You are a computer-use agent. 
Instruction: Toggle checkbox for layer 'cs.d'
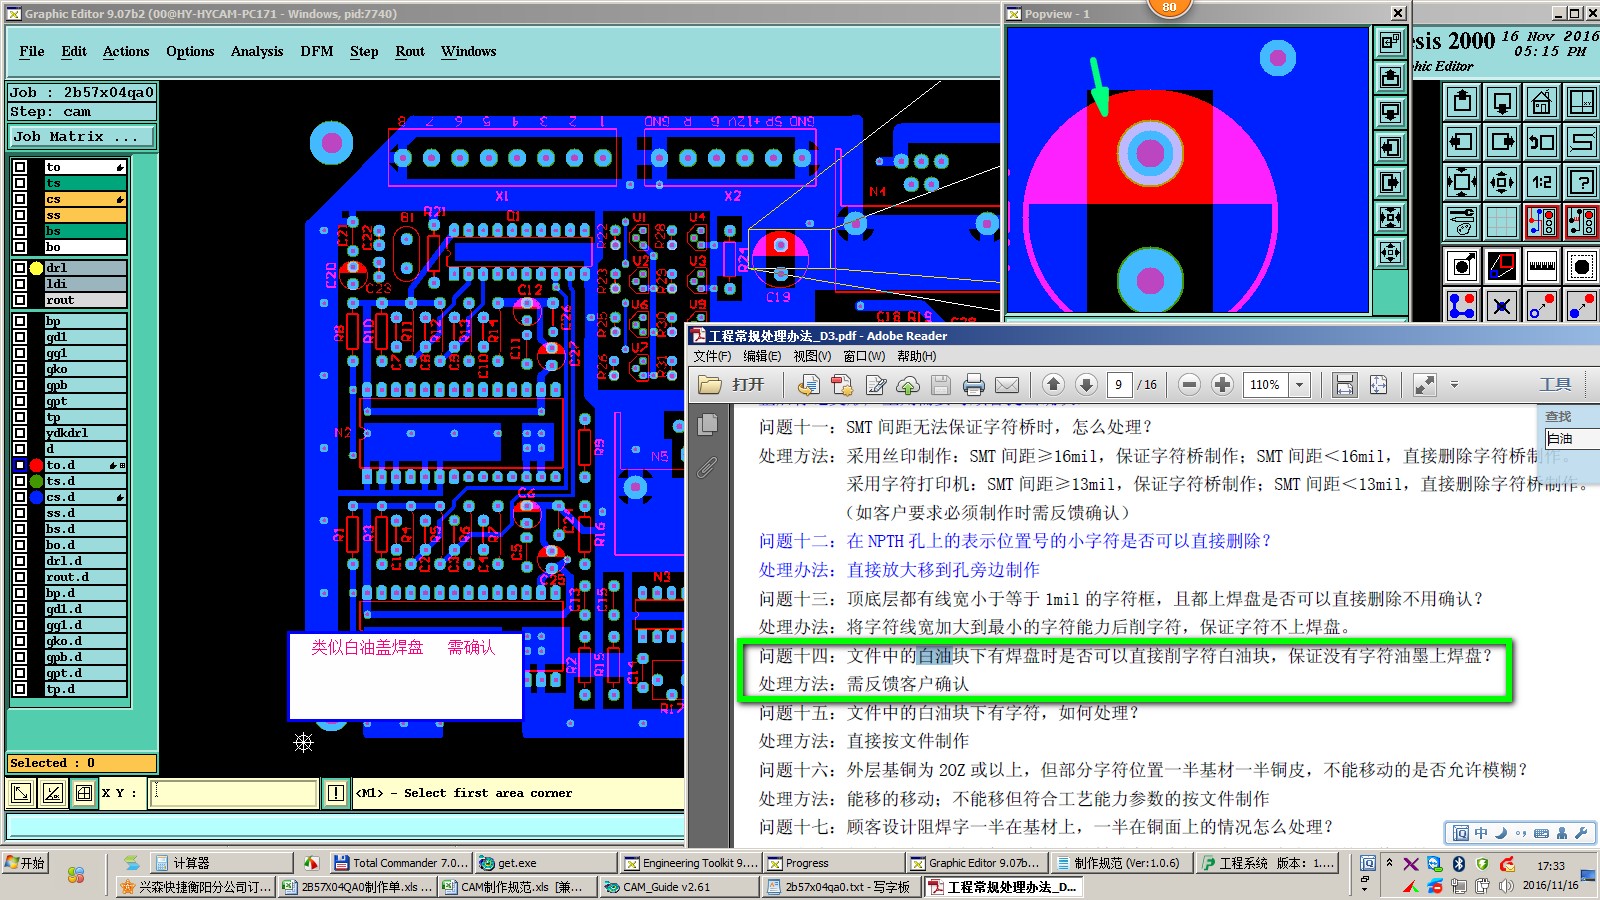pos(20,497)
